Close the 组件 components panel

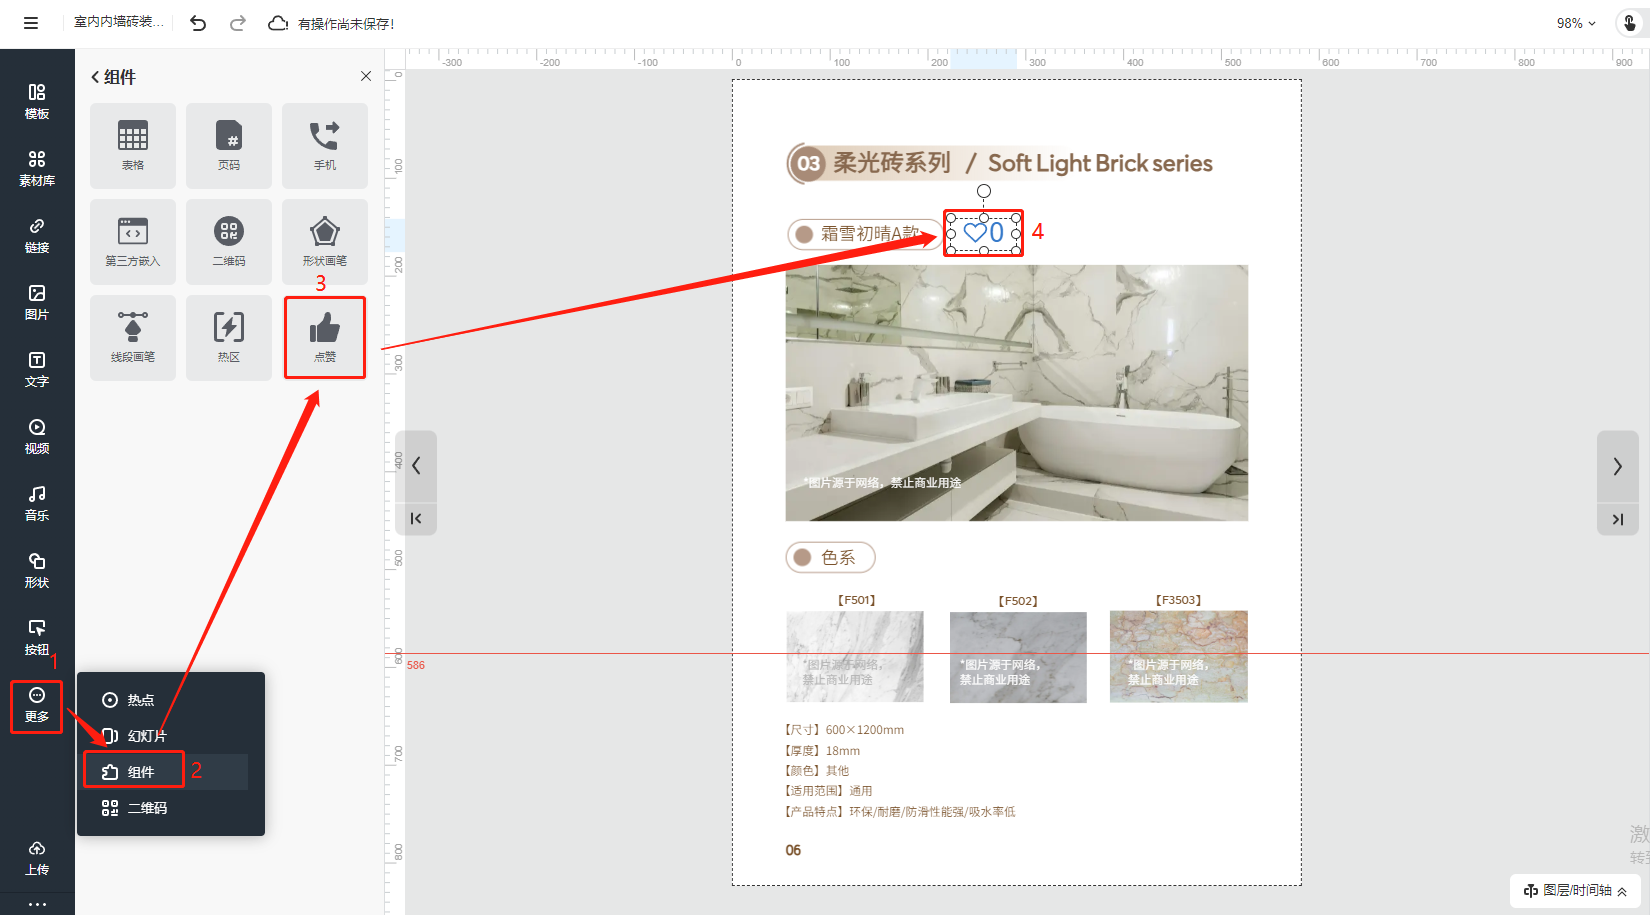[x=366, y=76]
